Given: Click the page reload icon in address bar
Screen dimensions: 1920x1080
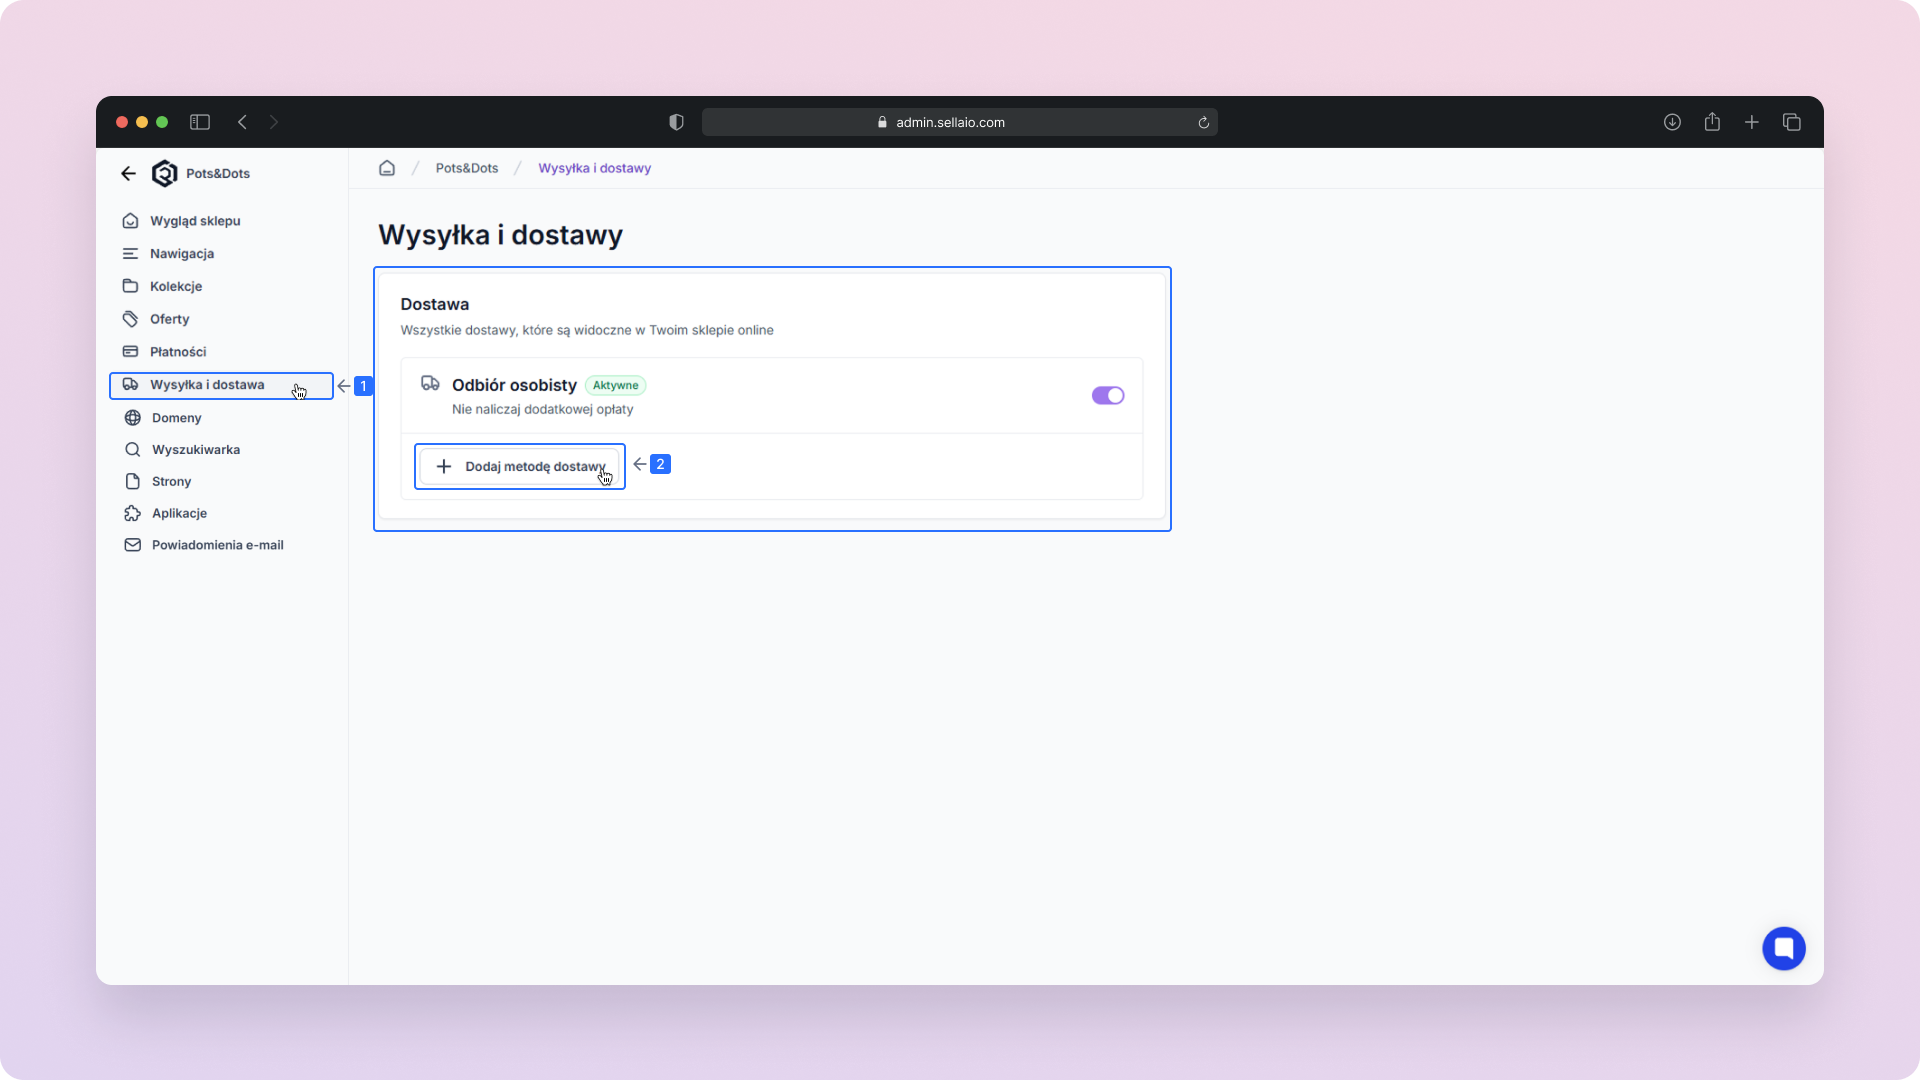Looking at the screenshot, I should (1204, 123).
